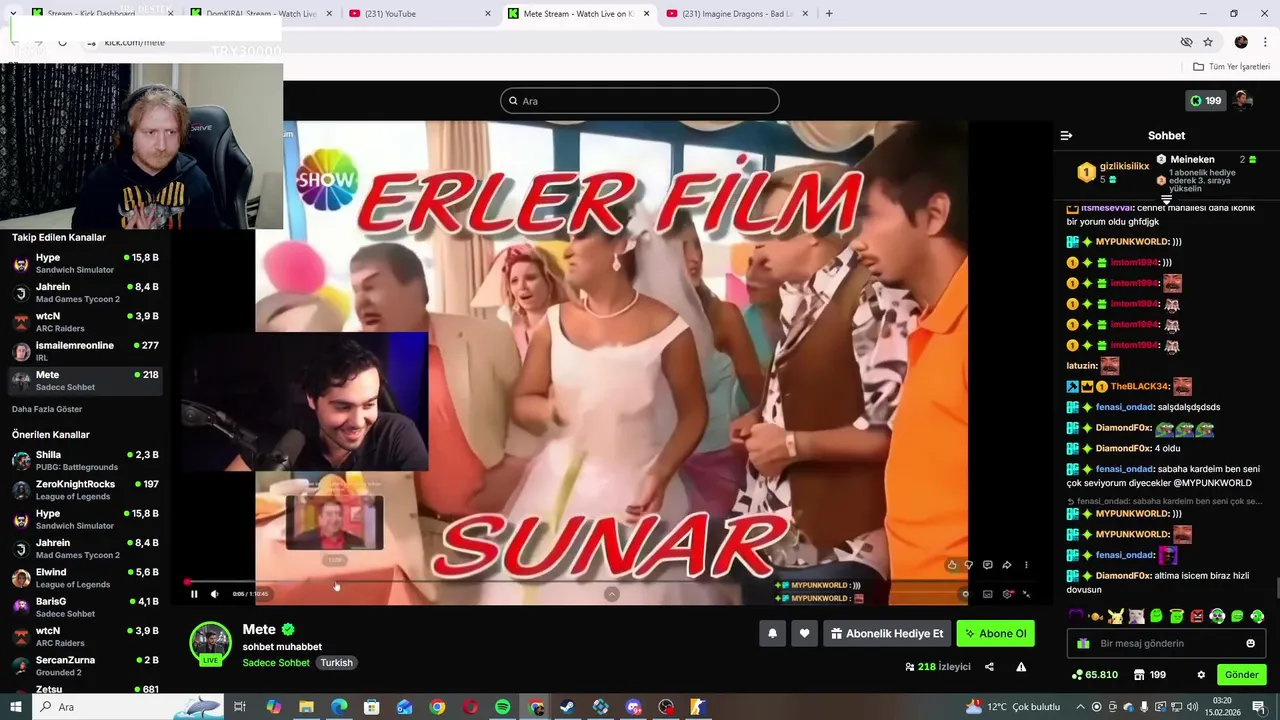This screenshot has width=1280, height=720.
Task: Click the green Abone Ol button
Action: click(995, 633)
